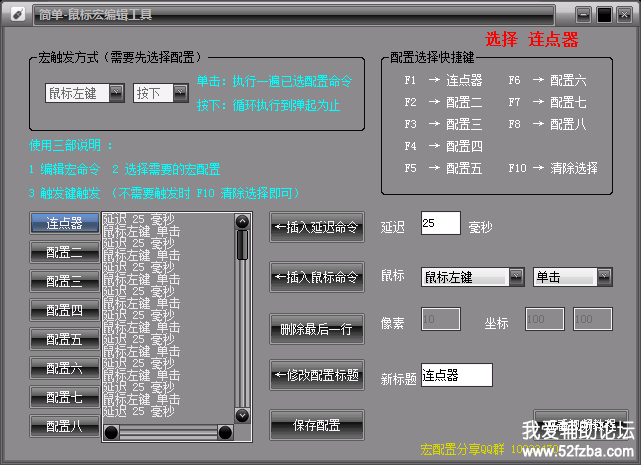The width and height of the screenshot is (641, 465).
Task: Click horizontal scrollbar left round button
Action: (x=111, y=433)
